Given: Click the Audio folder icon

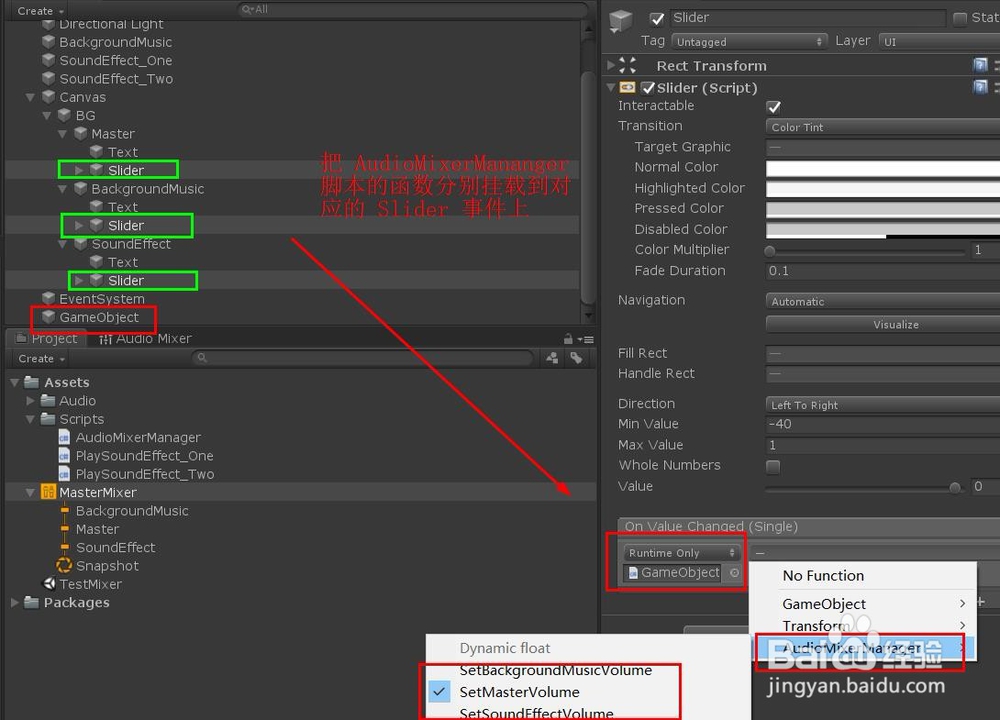Looking at the screenshot, I should pyautogui.click(x=48, y=400).
